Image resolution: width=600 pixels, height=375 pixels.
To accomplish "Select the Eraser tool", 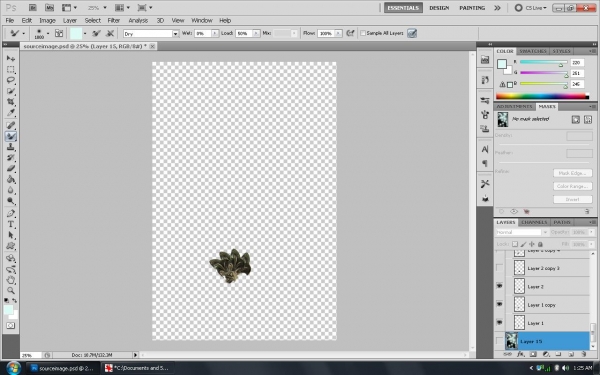I will pos(11,168).
